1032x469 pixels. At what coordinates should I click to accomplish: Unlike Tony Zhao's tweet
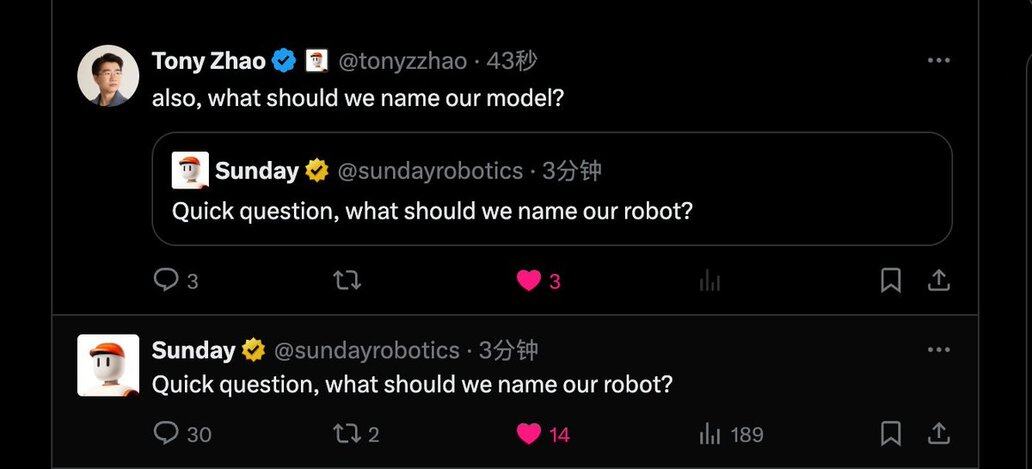tap(529, 281)
